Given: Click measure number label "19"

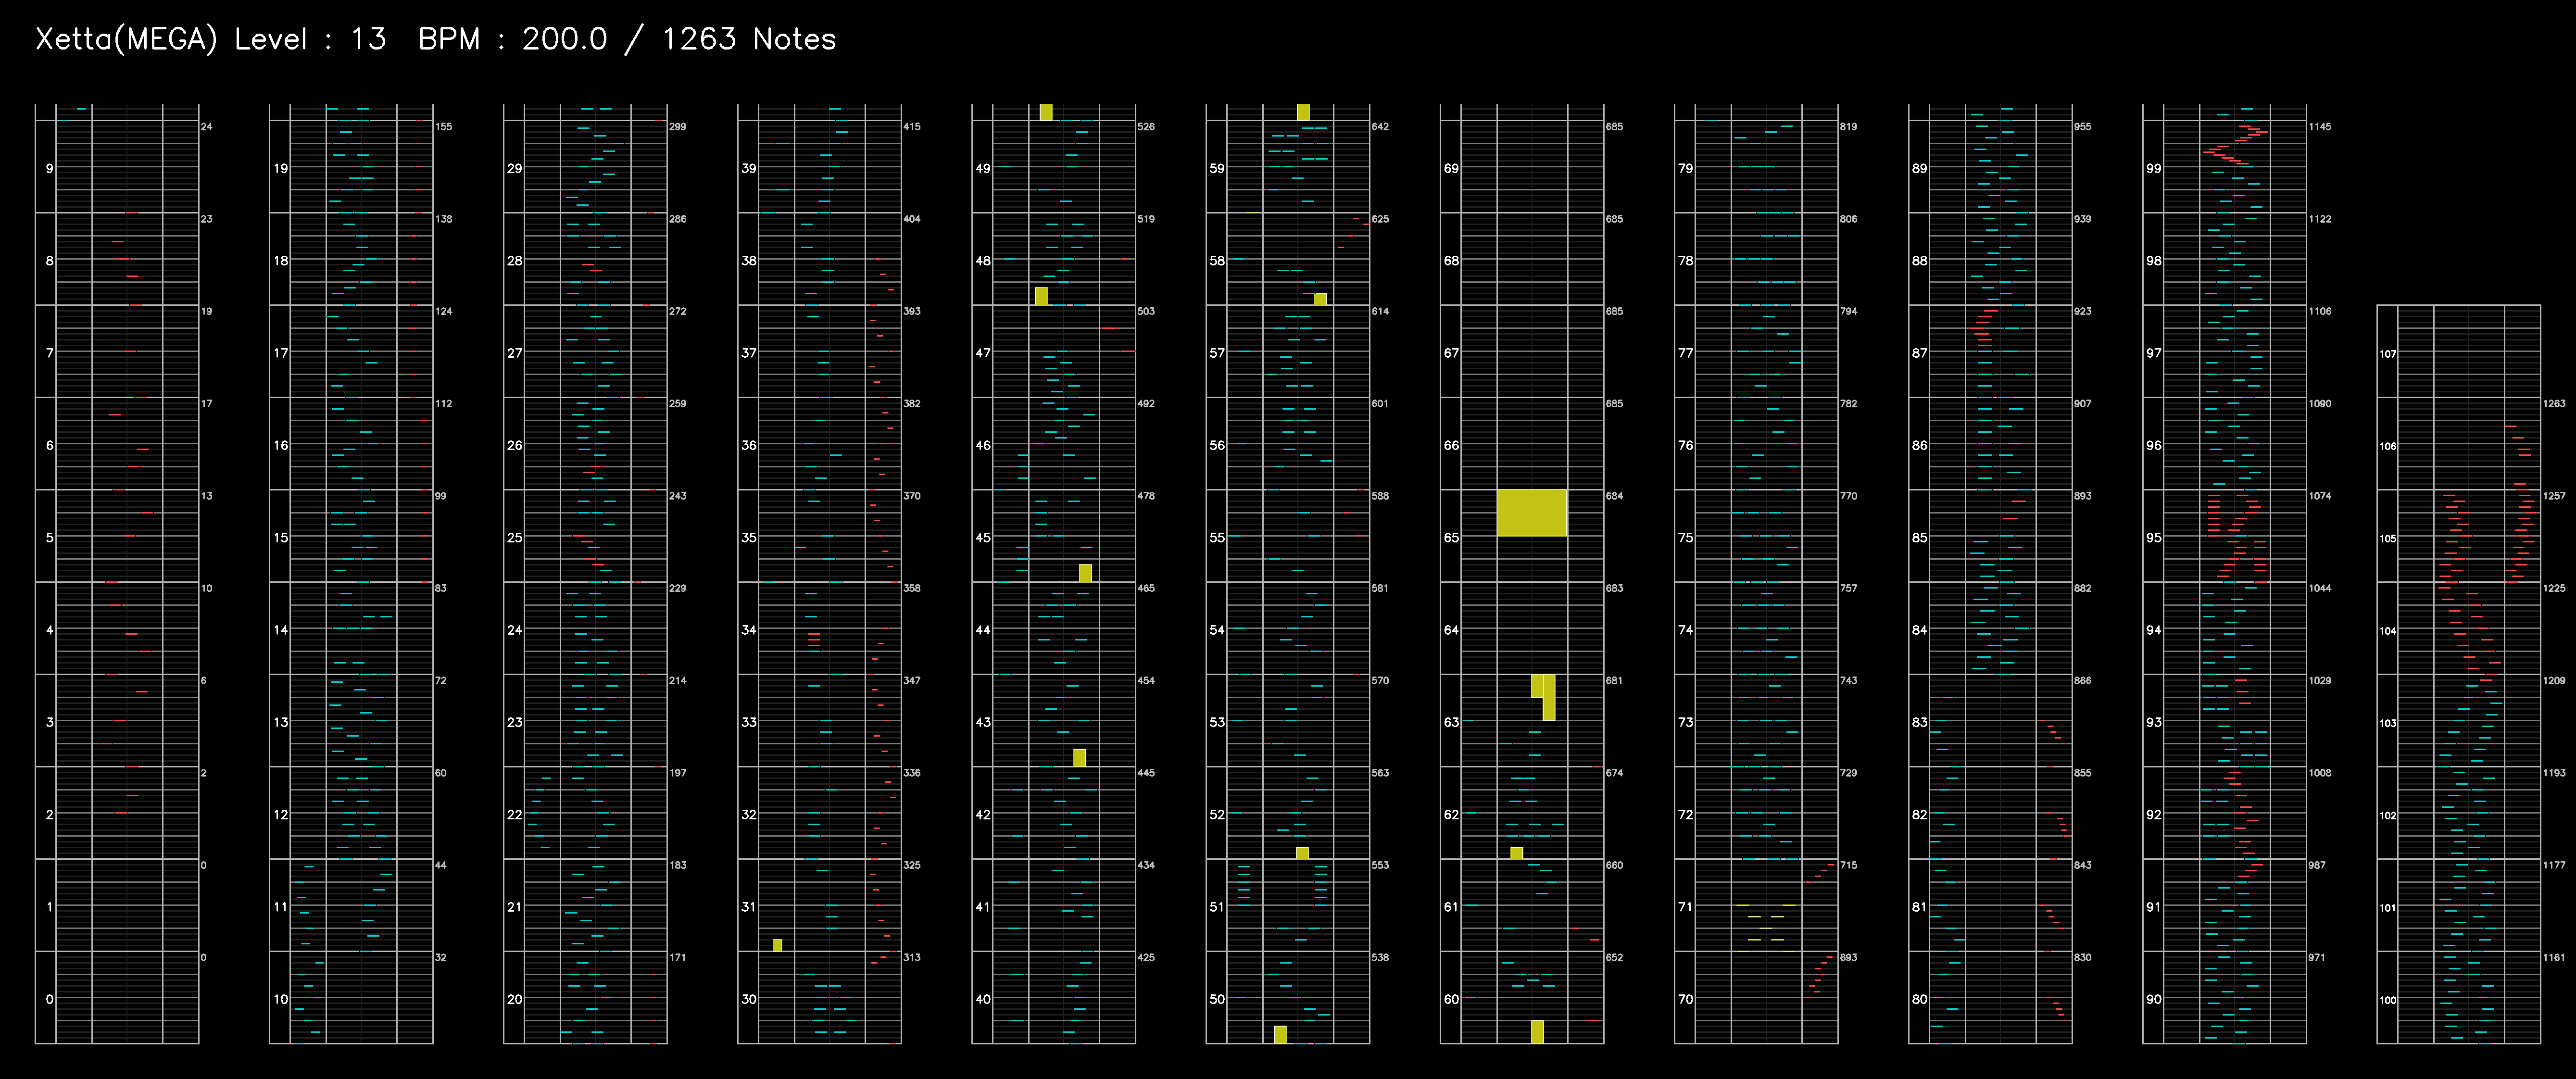Looking at the screenshot, I should [281, 168].
